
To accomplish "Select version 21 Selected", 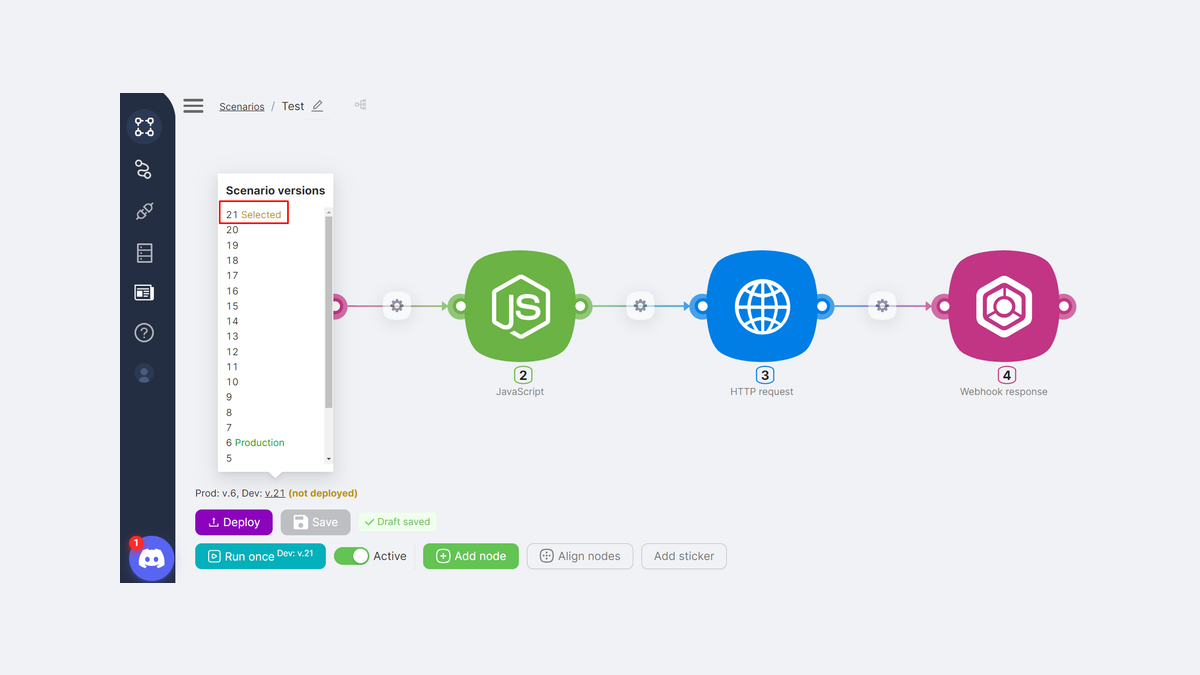I will tap(254, 215).
